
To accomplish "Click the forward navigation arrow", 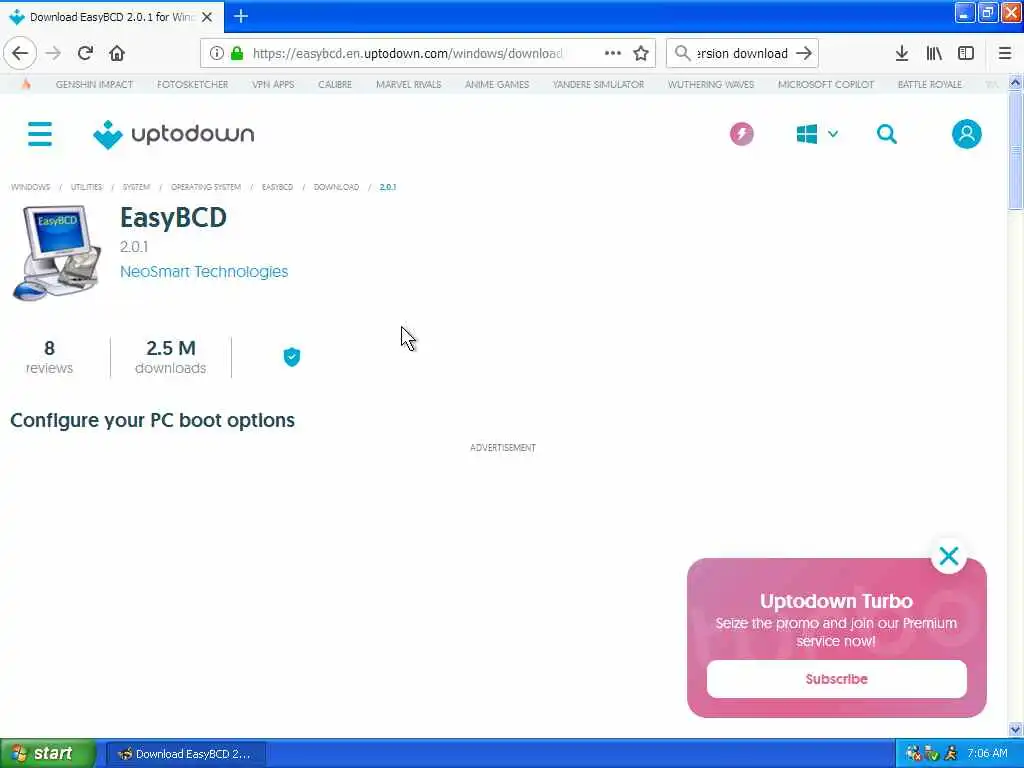I will click(x=54, y=54).
